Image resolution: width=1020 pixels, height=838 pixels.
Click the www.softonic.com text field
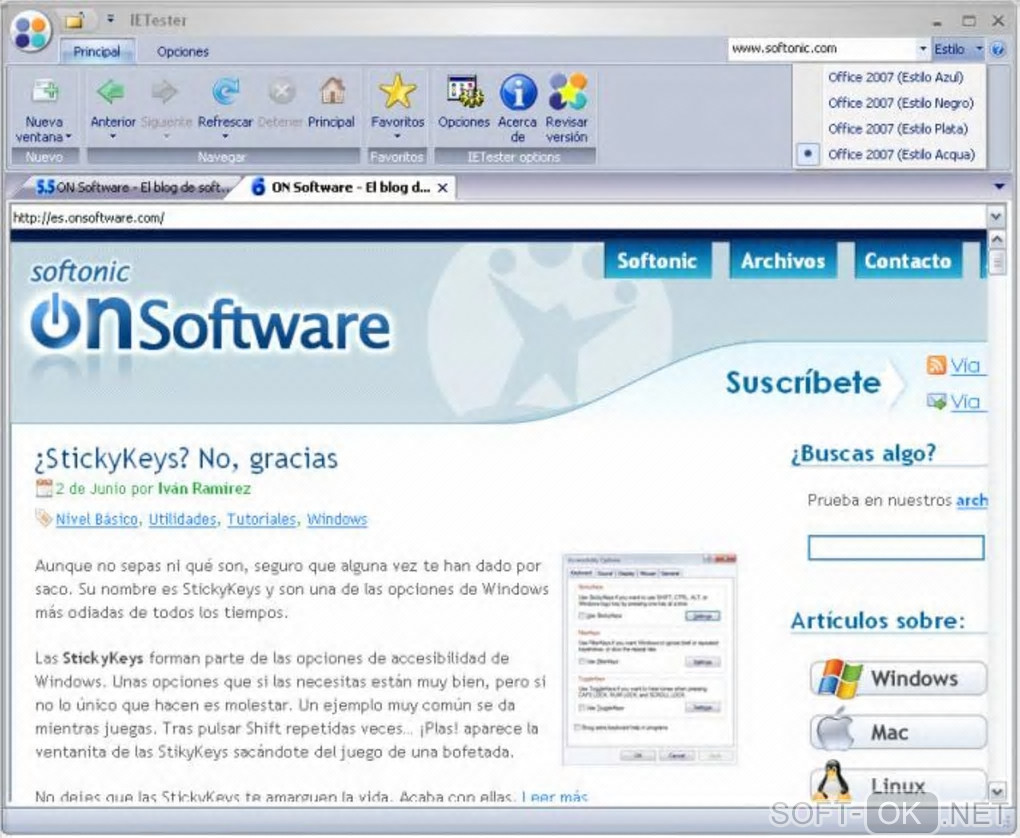[x=822, y=49]
